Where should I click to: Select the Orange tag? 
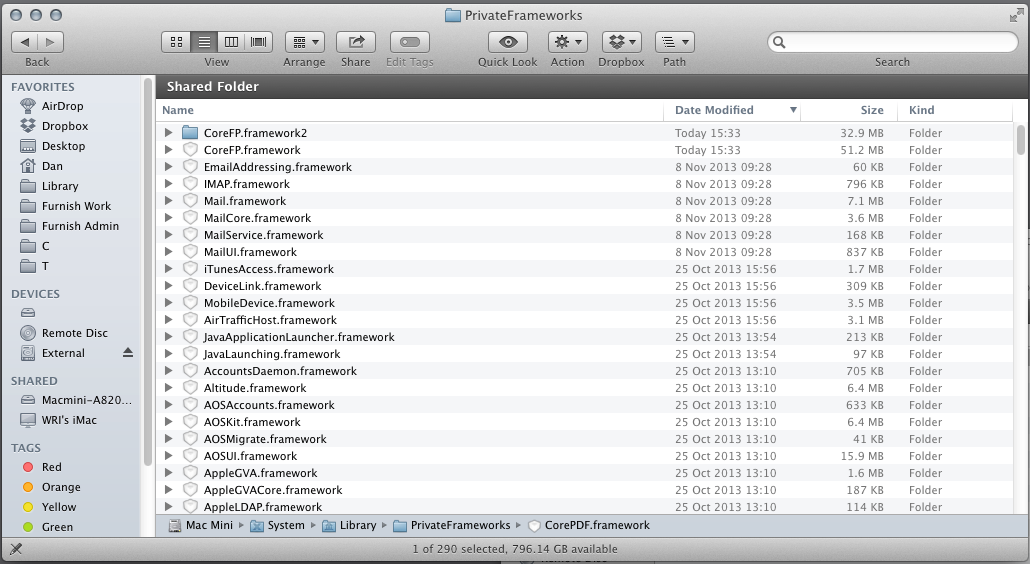pos(61,487)
